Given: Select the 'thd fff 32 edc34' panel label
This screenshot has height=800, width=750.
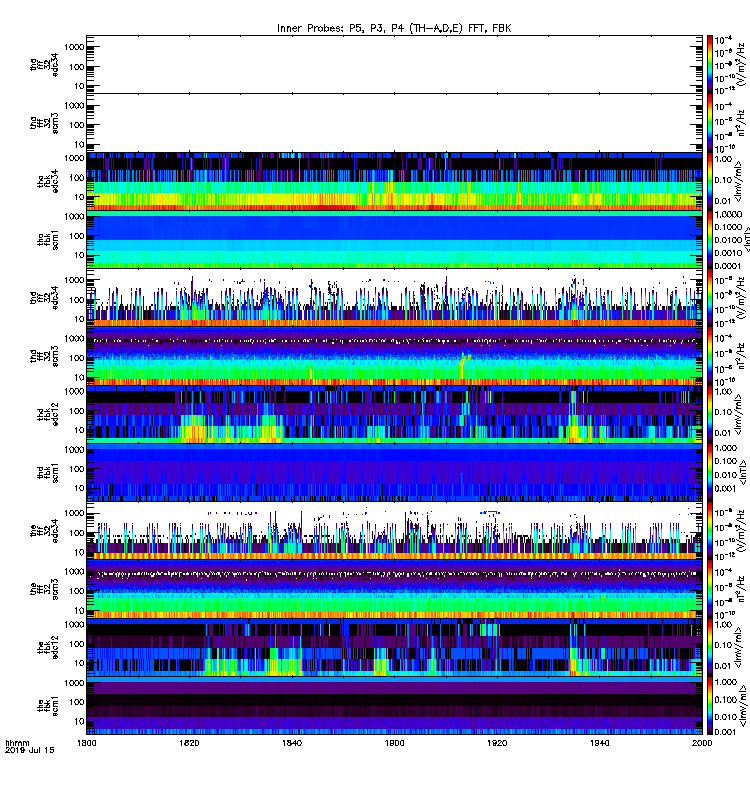Looking at the screenshot, I should tap(44, 297).
